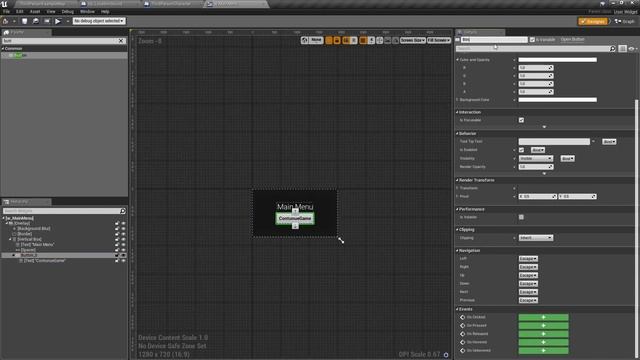The height and width of the screenshot is (360, 640).
Task: Select Background Blur in Hierarchy
Action: pyautogui.click(x=34, y=229)
